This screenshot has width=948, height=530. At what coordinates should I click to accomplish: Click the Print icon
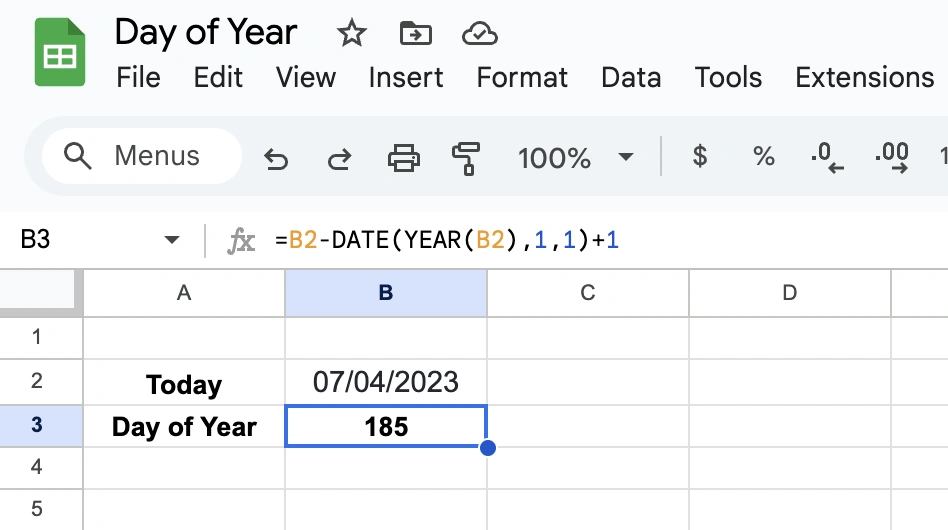tap(404, 158)
